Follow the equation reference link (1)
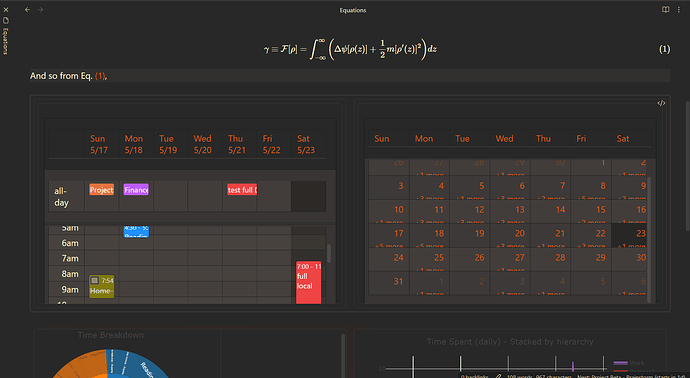Screen dimensions: 690x378 (100, 76)
